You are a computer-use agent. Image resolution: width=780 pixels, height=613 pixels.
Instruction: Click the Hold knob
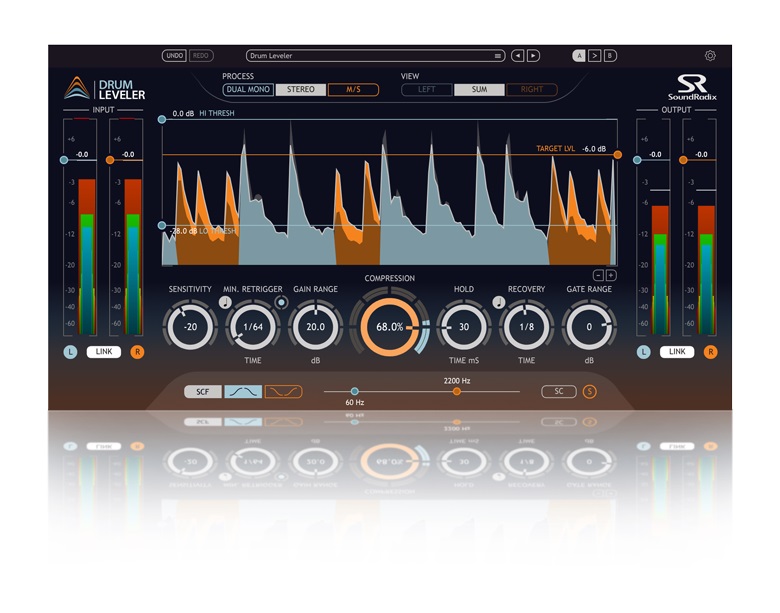click(x=464, y=327)
